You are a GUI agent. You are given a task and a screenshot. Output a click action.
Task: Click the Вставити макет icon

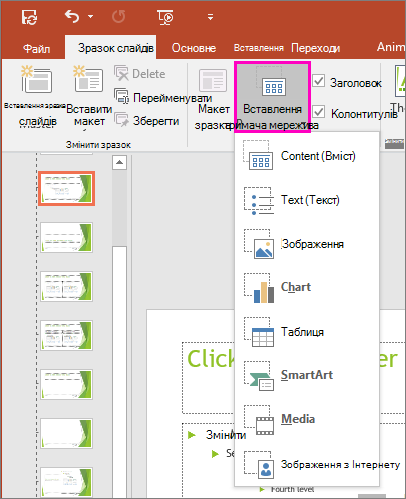pyautogui.click(x=88, y=79)
